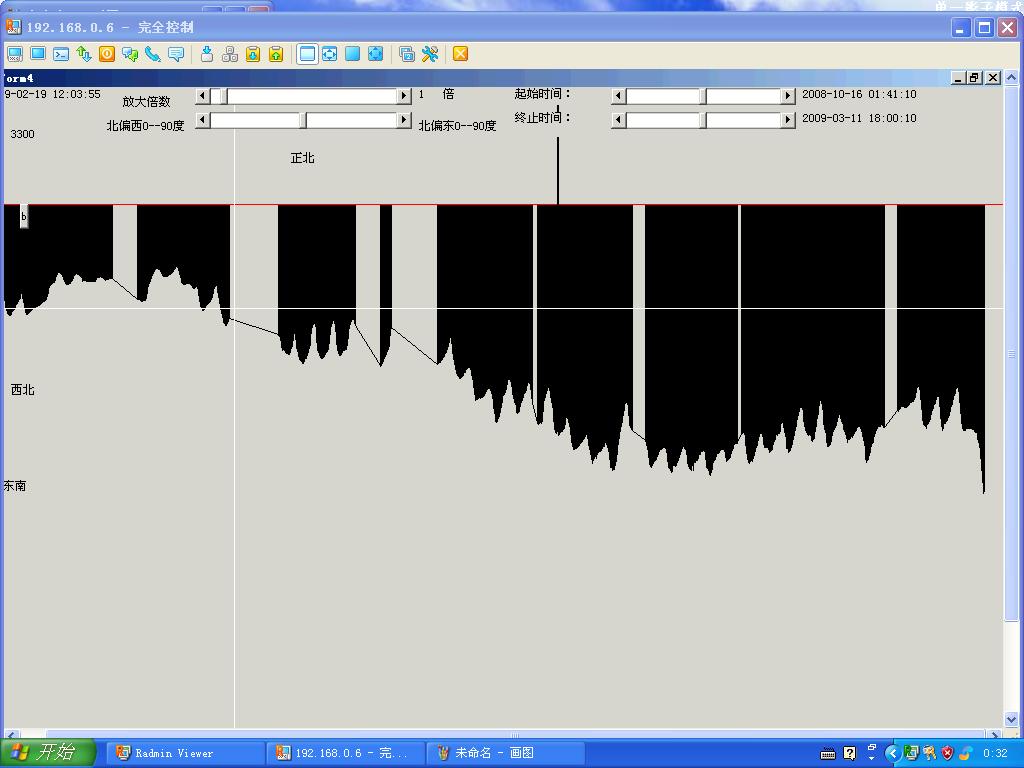
Task: Click the keys tray icon
Action: pyautogui.click(x=929, y=754)
